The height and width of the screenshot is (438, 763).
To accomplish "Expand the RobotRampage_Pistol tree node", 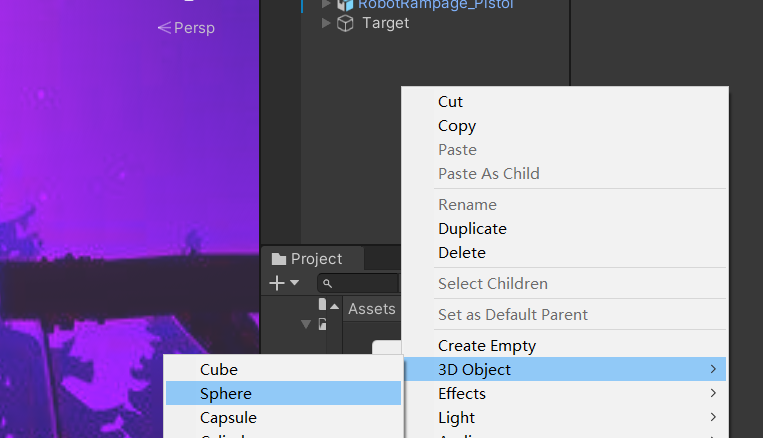I will (326, 4).
